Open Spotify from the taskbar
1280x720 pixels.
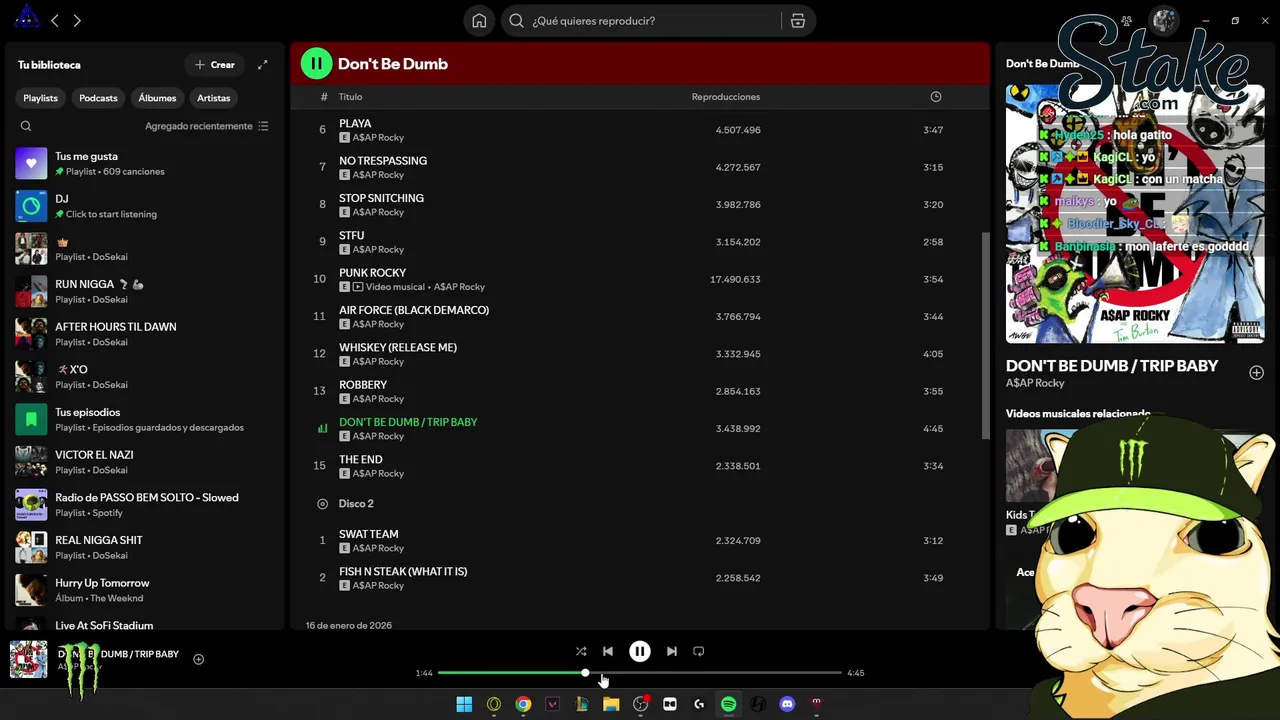click(x=729, y=704)
